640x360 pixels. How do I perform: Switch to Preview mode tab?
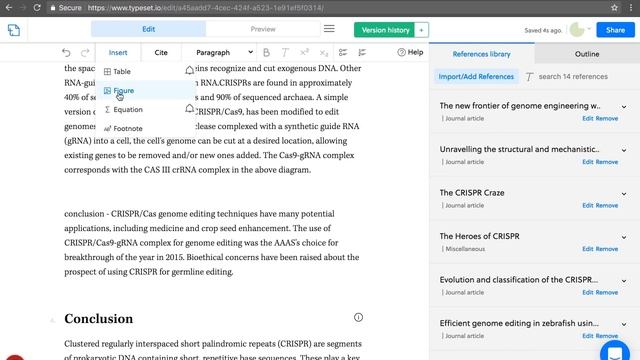pos(263,29)
